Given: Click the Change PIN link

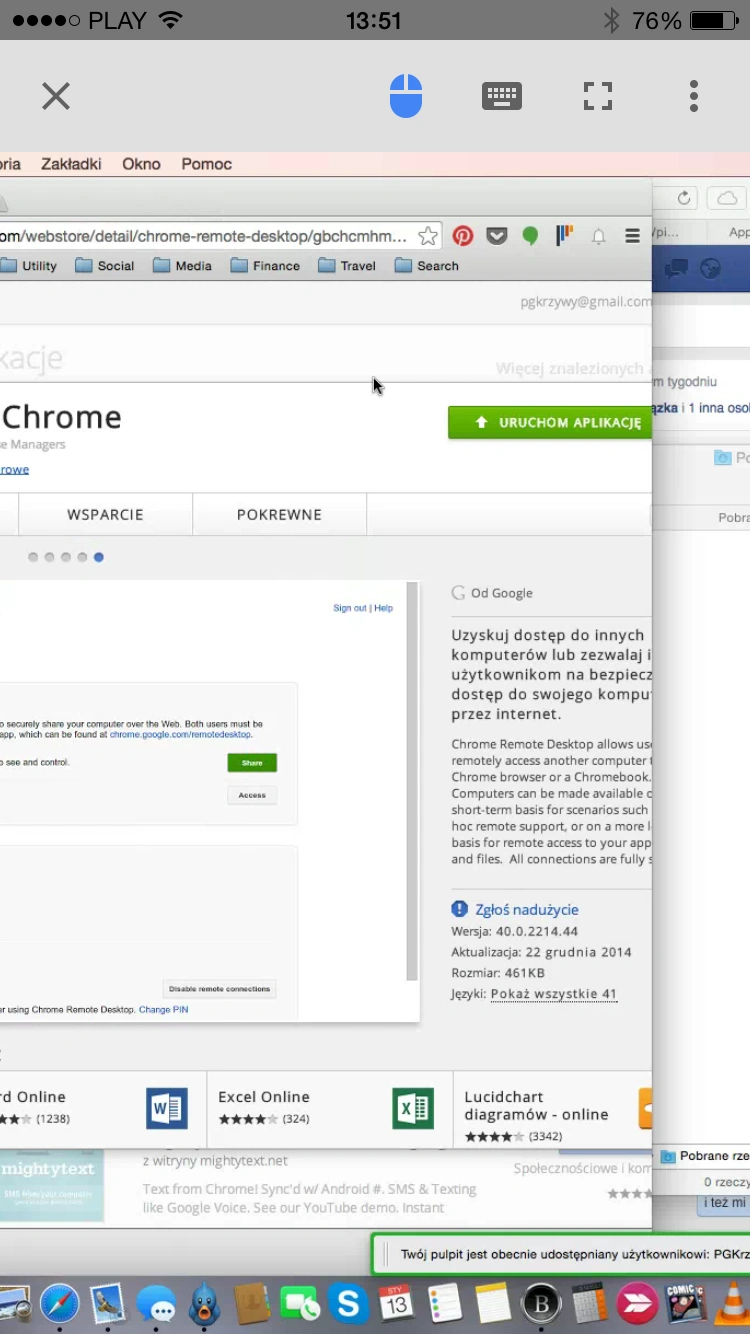Looking at the screenshot, I should coord(163,1010).
